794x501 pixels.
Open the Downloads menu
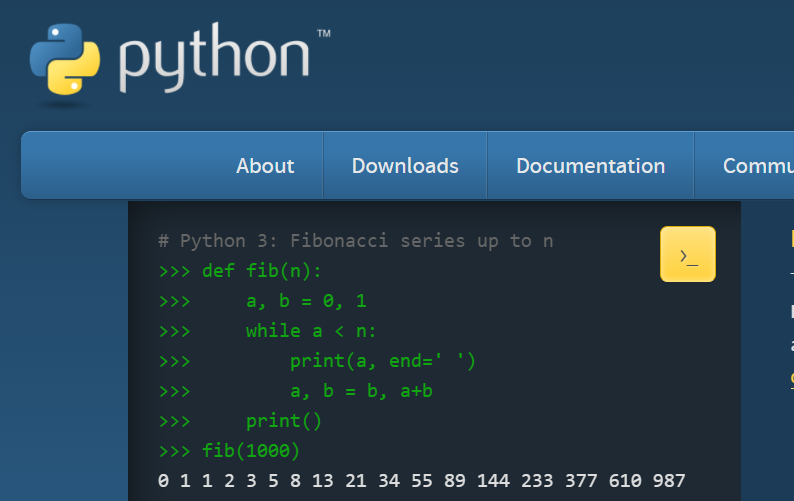pyautogui.click(x=405, y=166)
